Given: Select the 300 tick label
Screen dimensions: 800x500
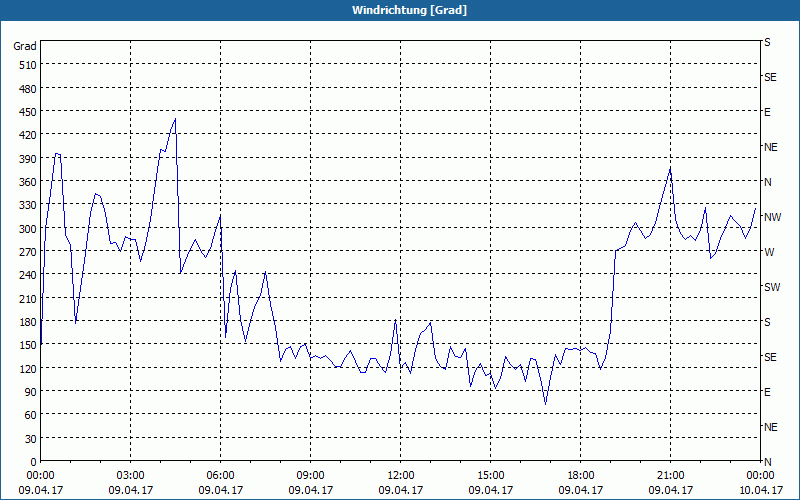Looking at the screenshot, I should 29,229.
